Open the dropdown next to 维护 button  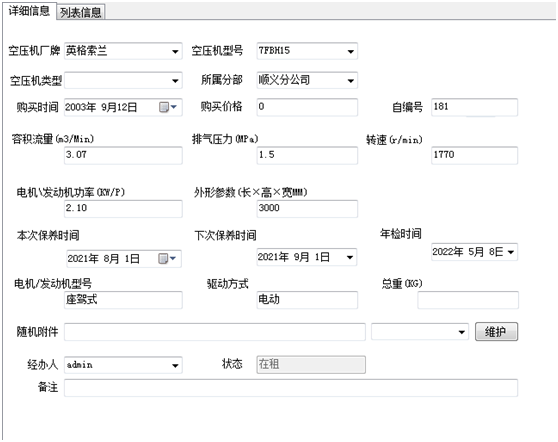(462, 332)
